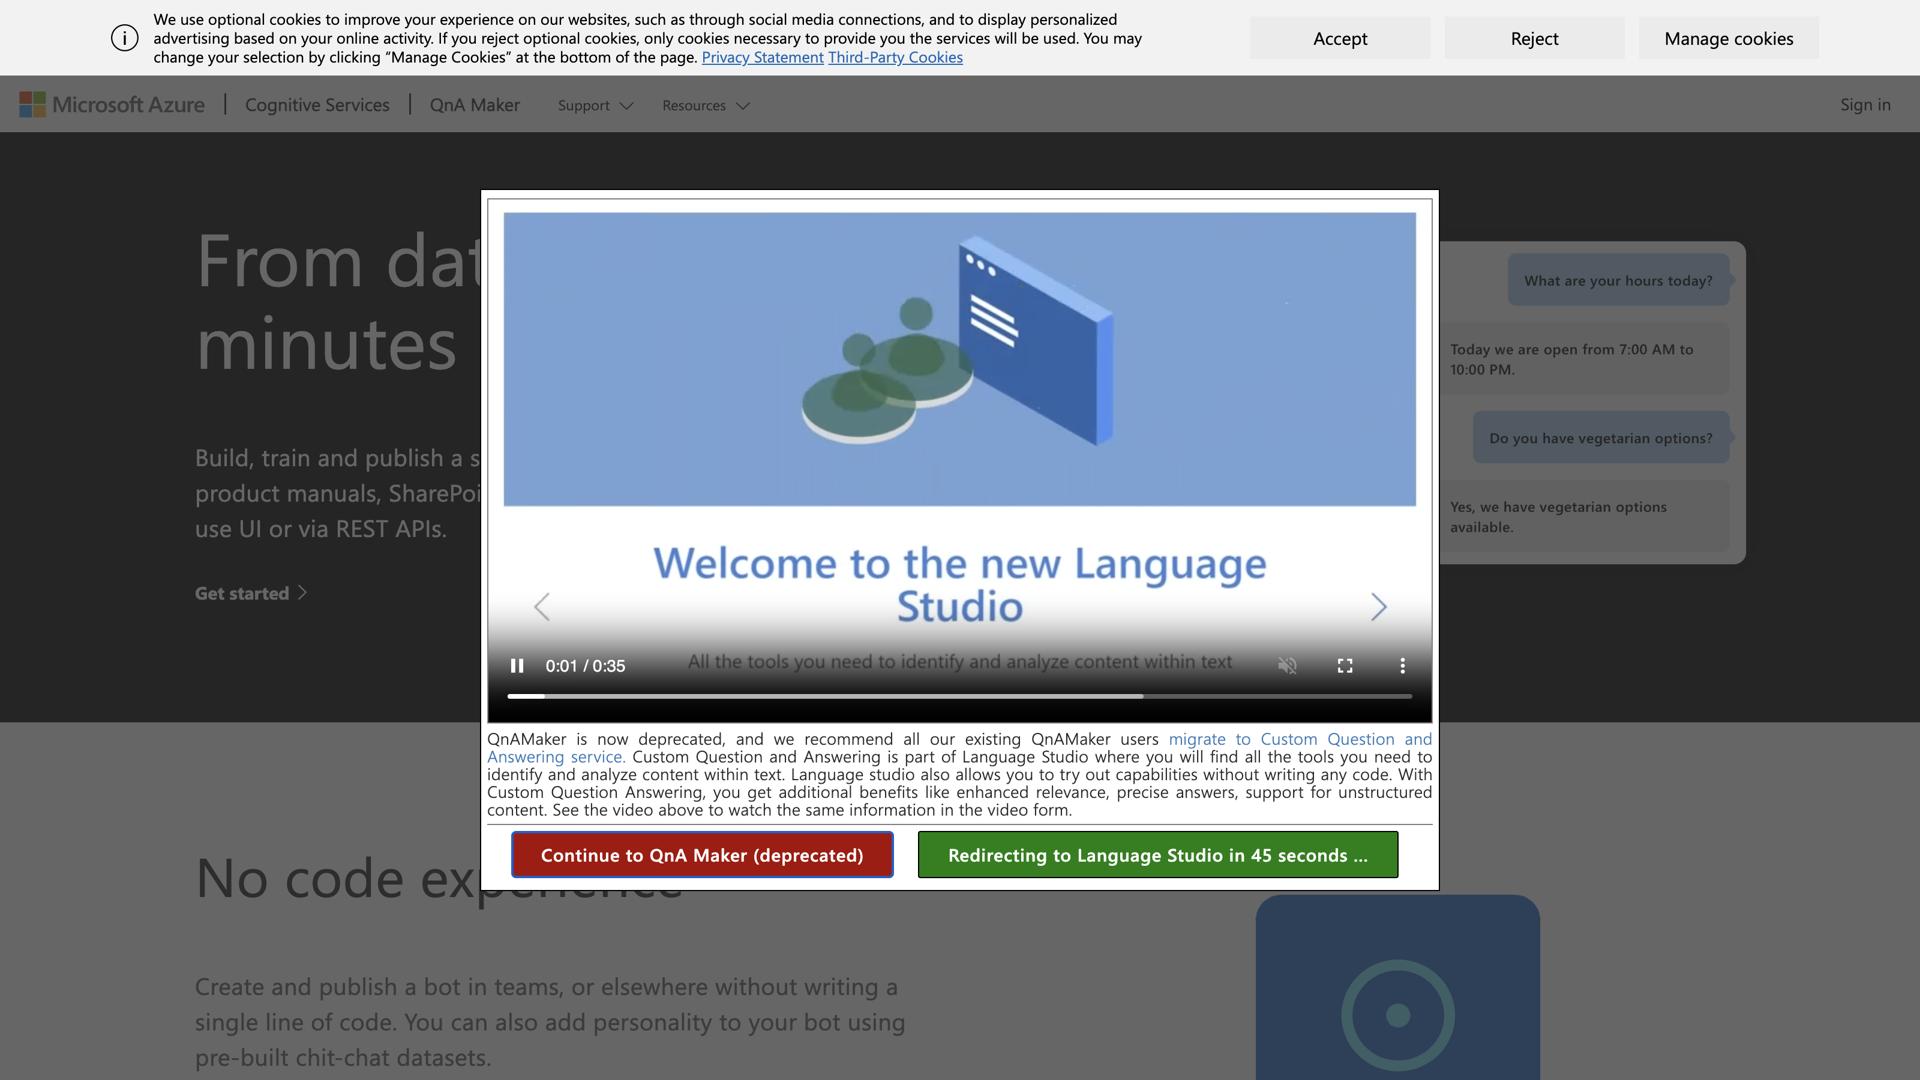This screenshot has width=1920, height=1080.
Task: Continue to QnA Maker (deprecated)
Action: point(702,855)
